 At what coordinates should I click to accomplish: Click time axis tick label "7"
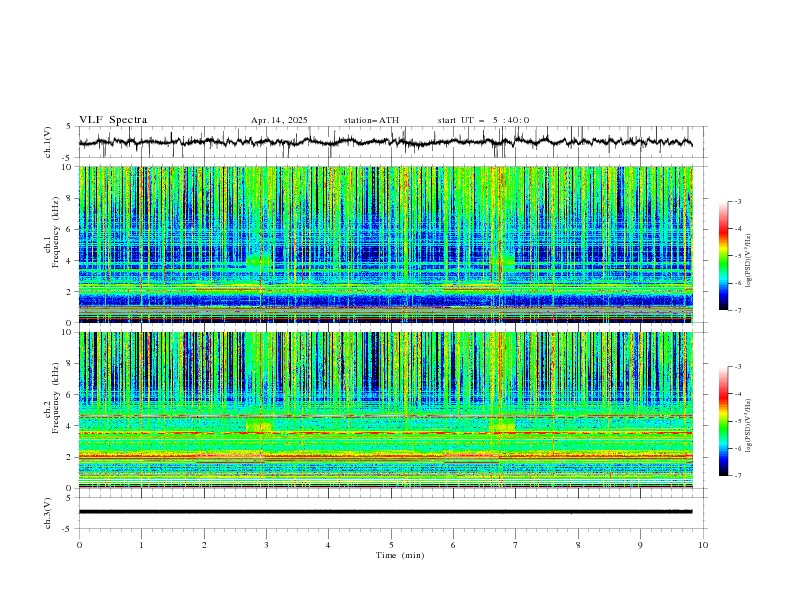pos(516,545)
